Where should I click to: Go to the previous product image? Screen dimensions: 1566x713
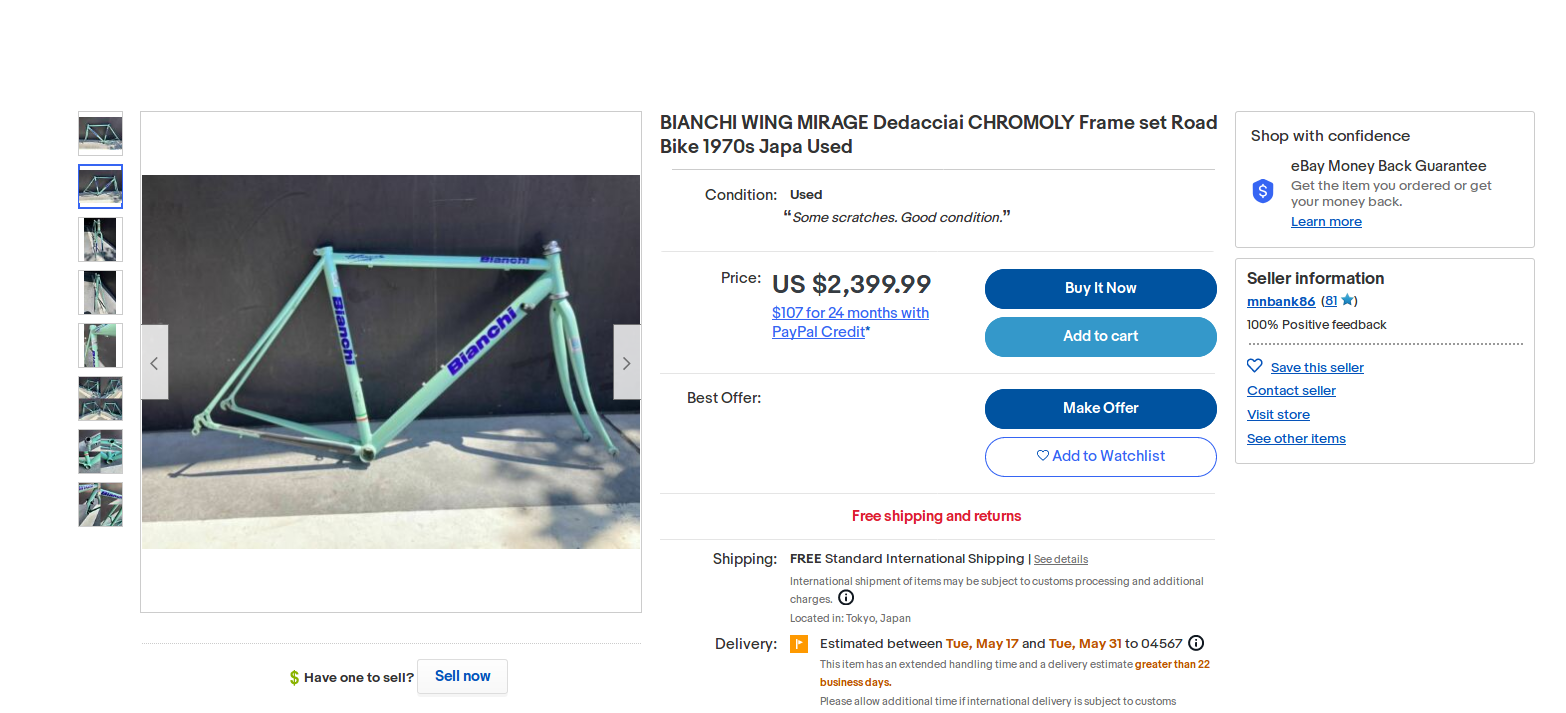pyautogui.click(x=154, y=363)
